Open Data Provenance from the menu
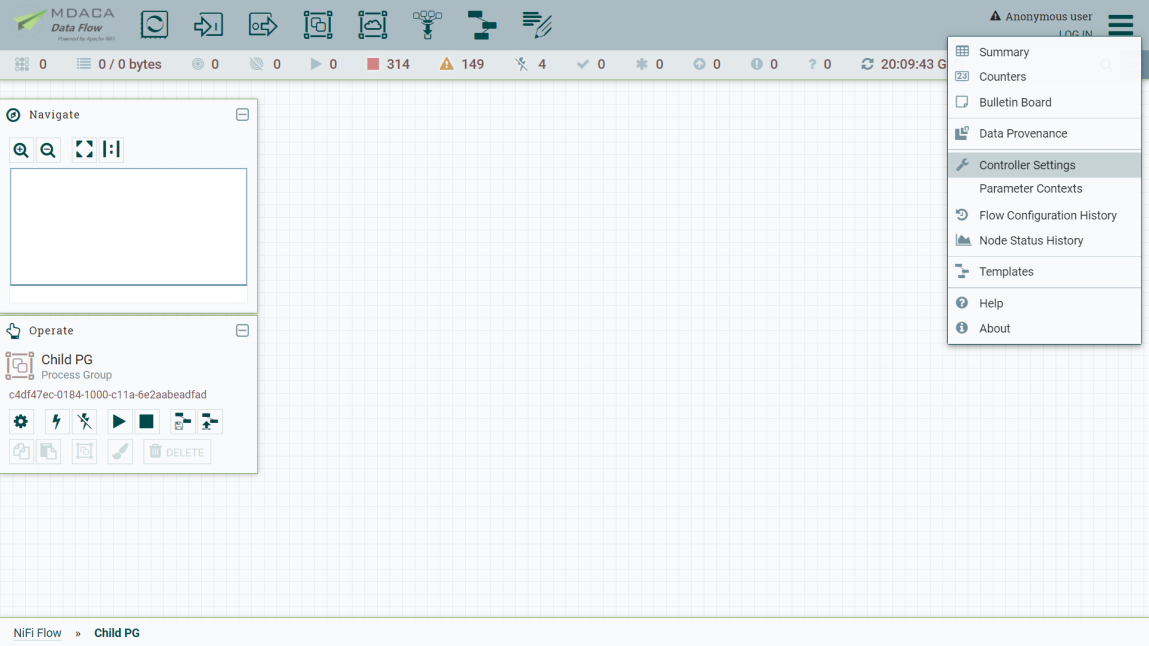 [x=1022, y=133]
